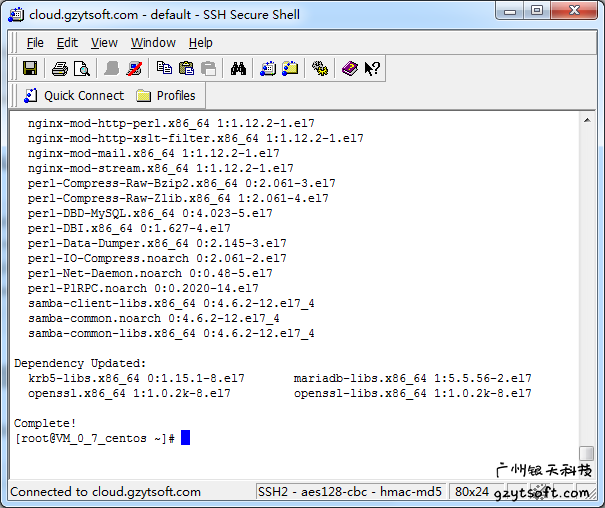Image resolution: width=605 pixels, height=508 pixels.
Task: Open a New File Transfer Window
Action: point(290,69)
